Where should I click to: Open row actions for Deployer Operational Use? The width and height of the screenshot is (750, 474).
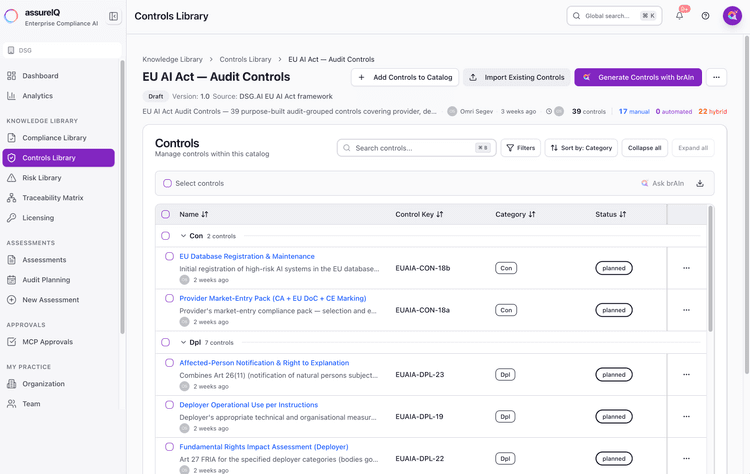(x=686, y=417)
